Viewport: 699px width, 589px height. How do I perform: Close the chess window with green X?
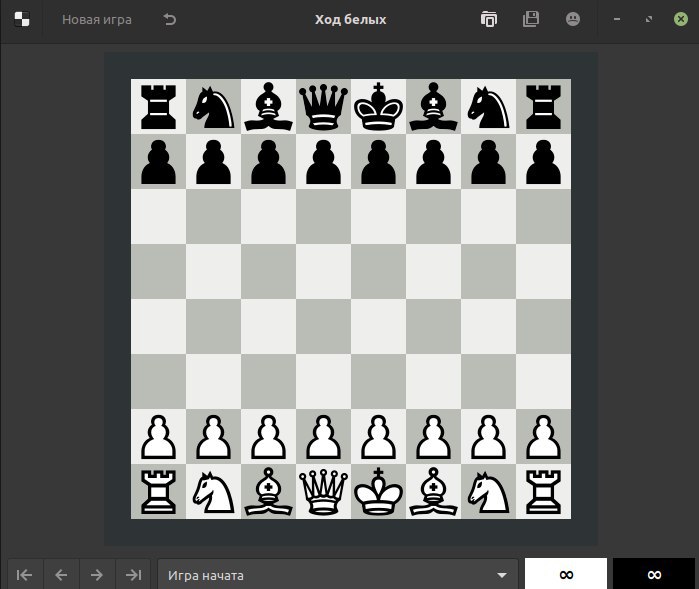[x=681, y=19]
